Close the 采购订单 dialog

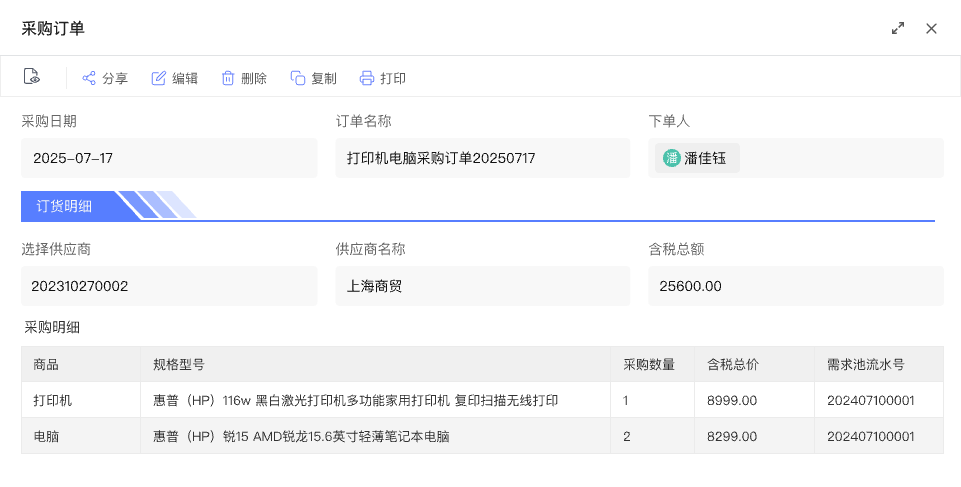[x=932, y=28]
